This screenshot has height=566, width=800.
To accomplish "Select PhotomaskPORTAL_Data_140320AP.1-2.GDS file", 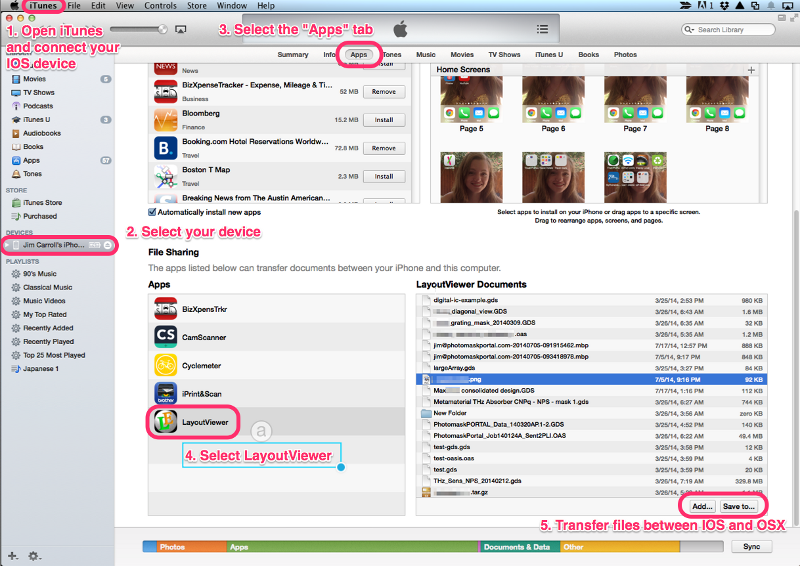I will [592, 425].
